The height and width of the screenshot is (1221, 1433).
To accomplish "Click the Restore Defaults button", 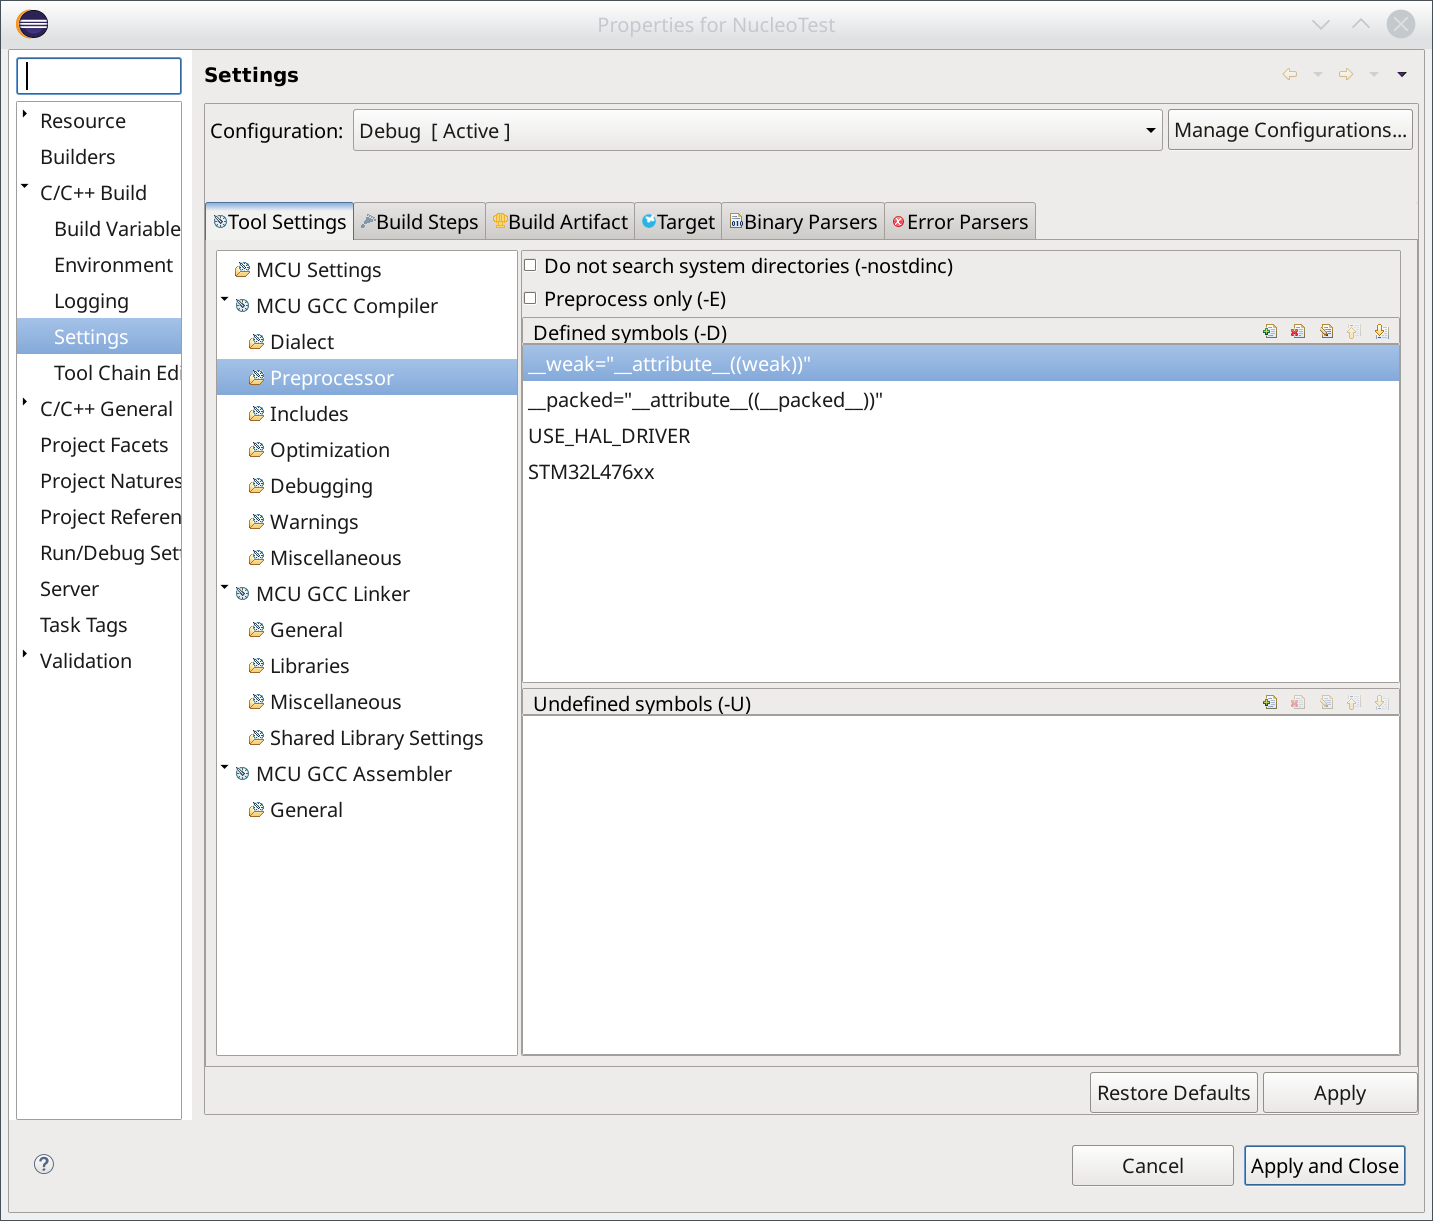I will pos(1173,1093).
